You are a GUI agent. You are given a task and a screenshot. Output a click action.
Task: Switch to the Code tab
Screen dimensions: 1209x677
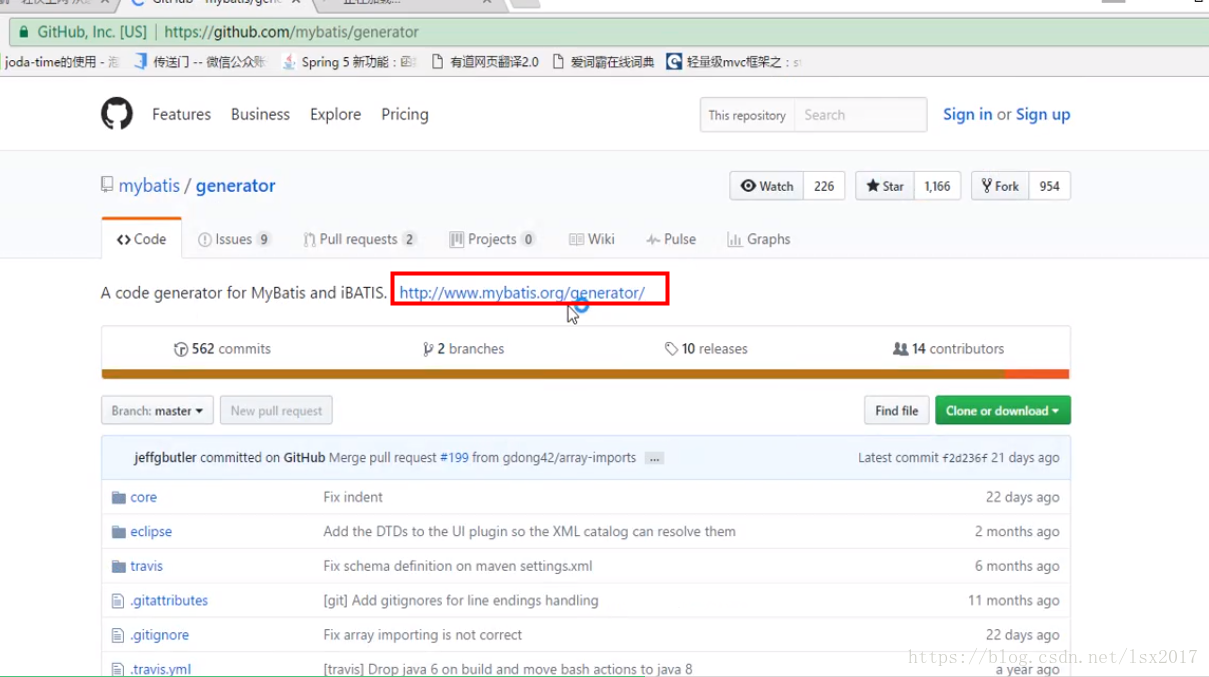coord(141,239)
